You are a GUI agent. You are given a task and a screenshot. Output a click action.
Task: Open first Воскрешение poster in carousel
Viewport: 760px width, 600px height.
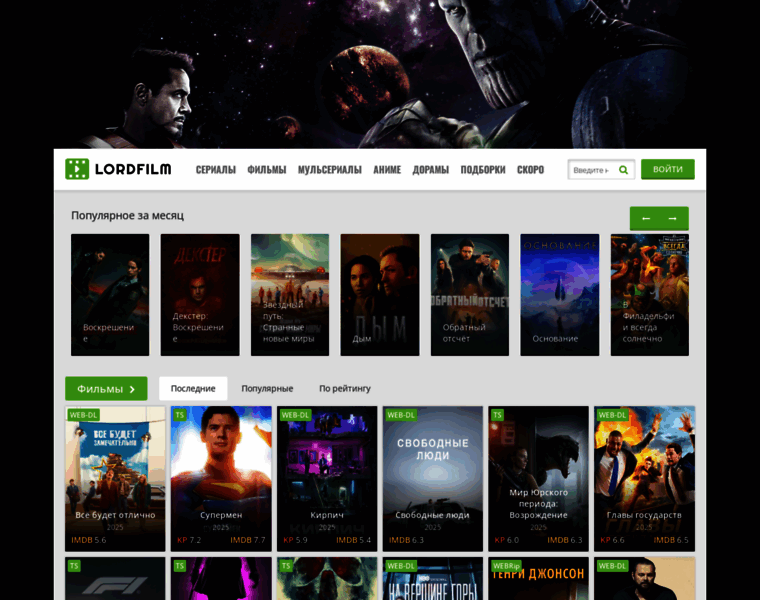(x=110, y=295)
